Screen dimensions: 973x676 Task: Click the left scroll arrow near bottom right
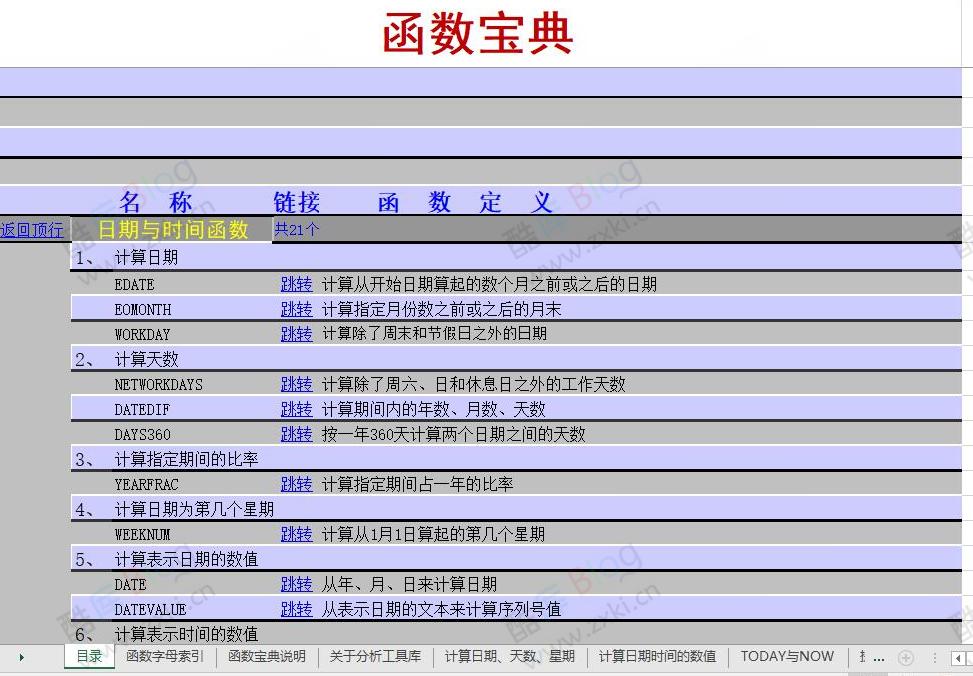pyautogui.click(x=957, y=658)
